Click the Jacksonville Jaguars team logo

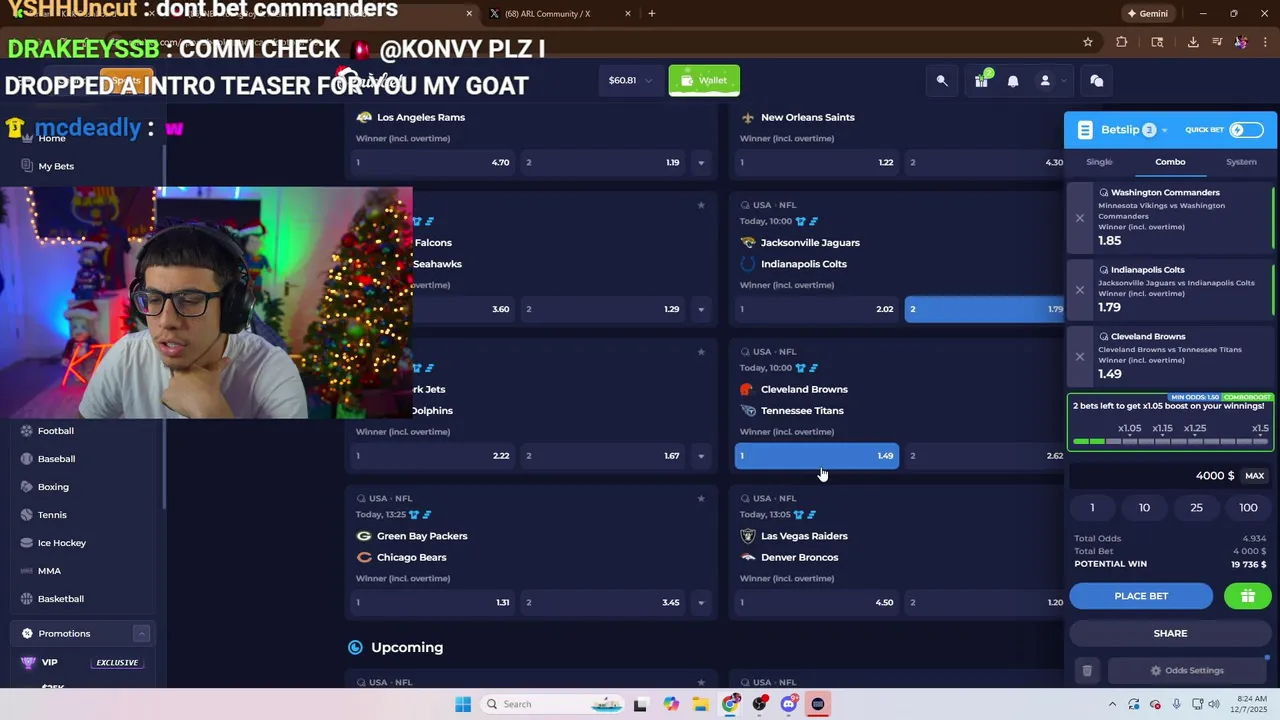(x=748, y=243)
